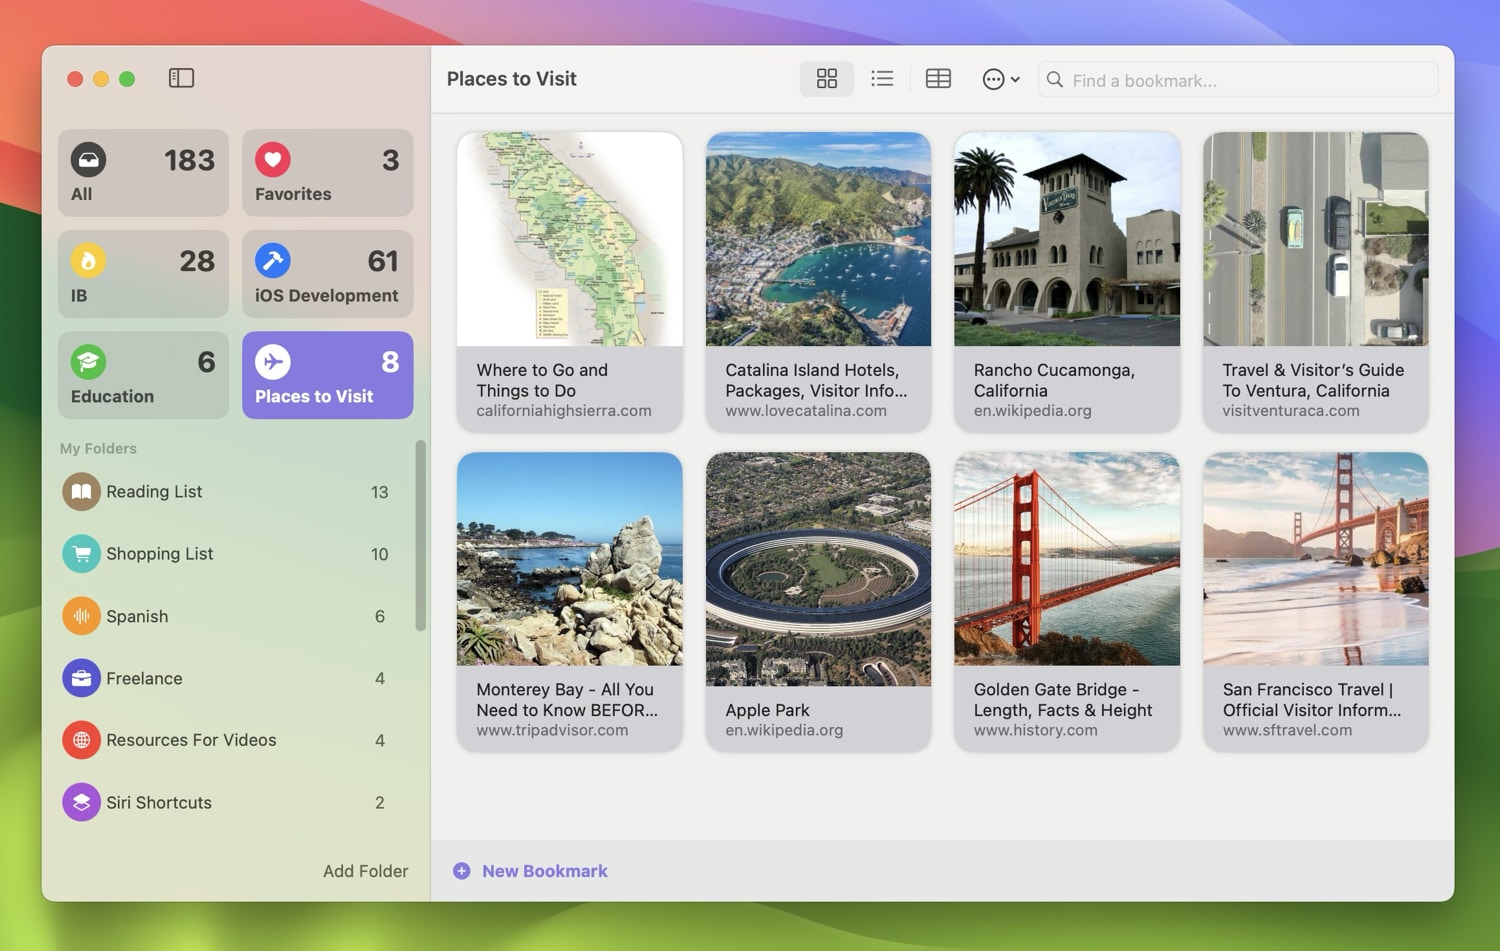This screenshot has height=951, width=1500.
Task: Click the sidebar folder list scrollbar
Action: pyautogui.click(x=421, y=535)
